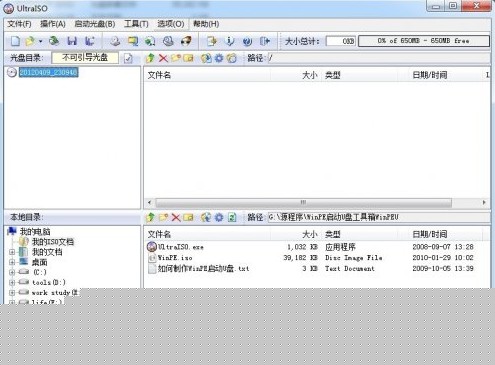Open the 选项(O) menu
The width and height of the screenshot is (495, 365).
pyautogui.click(x=171, y=24)
